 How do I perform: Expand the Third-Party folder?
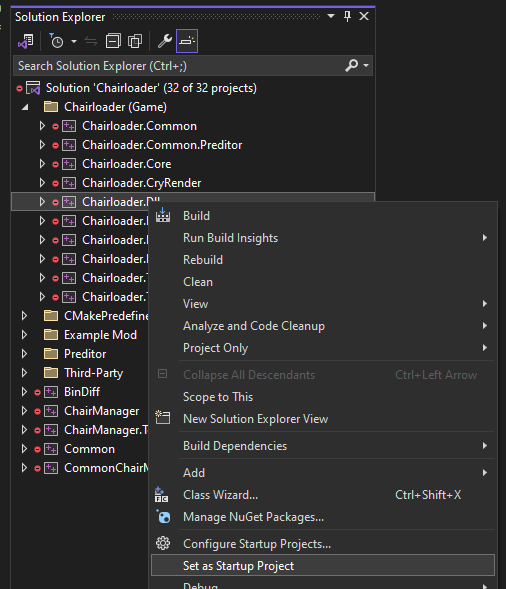[24, 373]
